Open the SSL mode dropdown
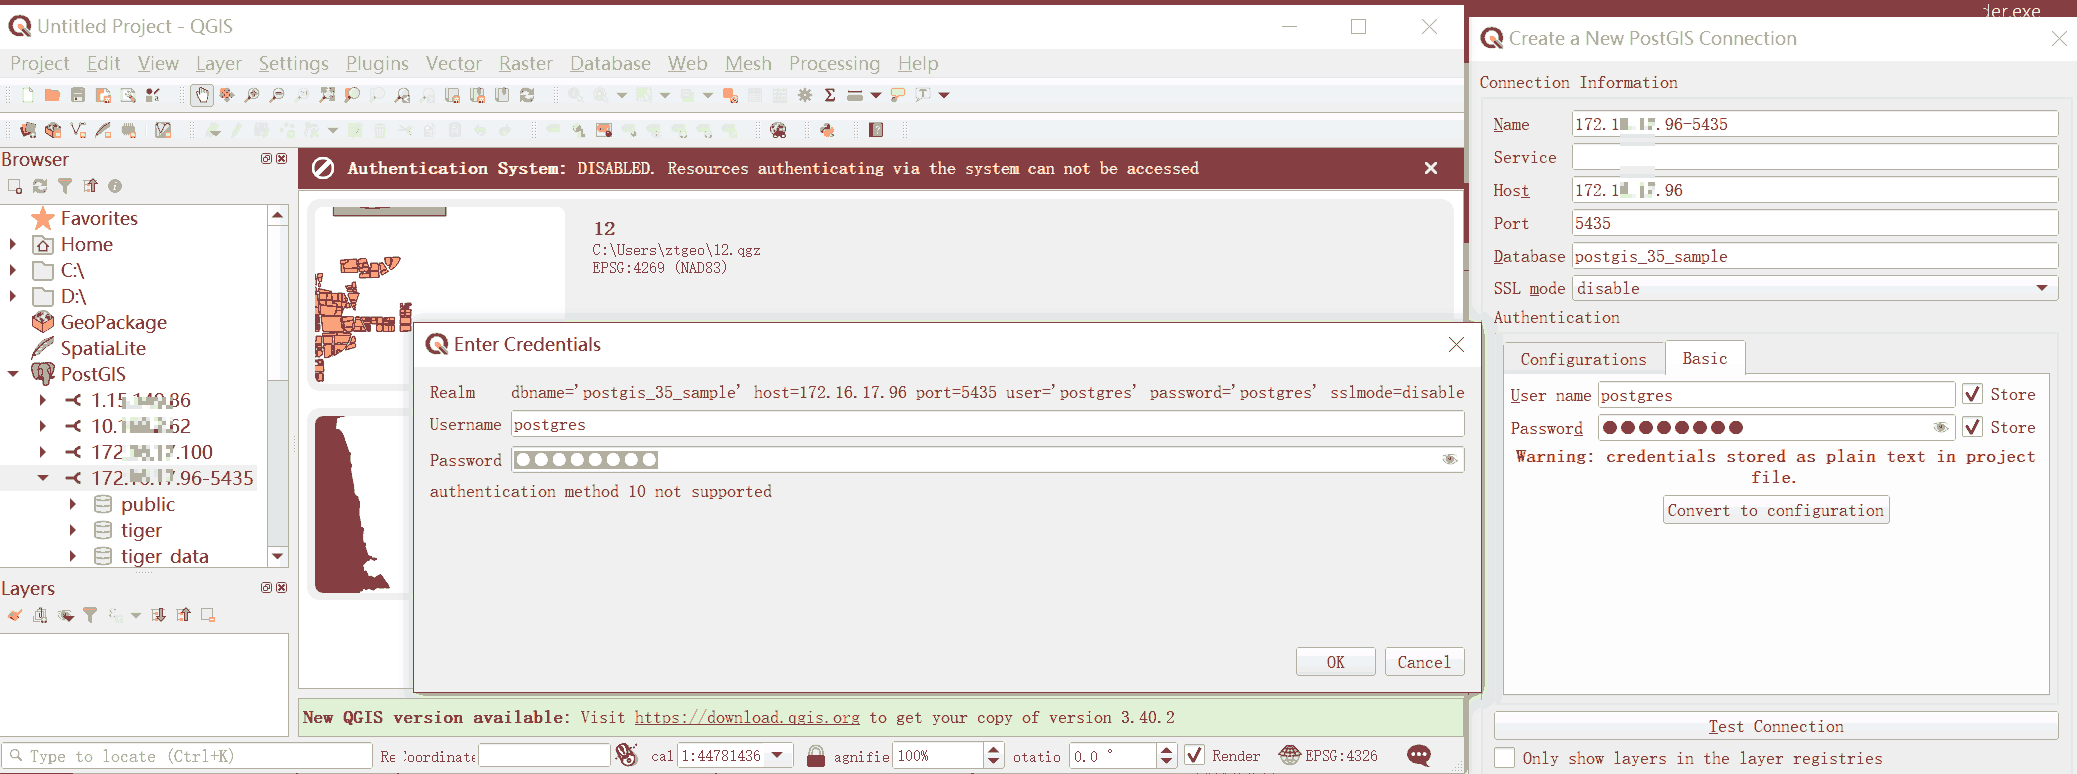The width and height of the screenshot is (2077, 774). [x=2042, y=288]
